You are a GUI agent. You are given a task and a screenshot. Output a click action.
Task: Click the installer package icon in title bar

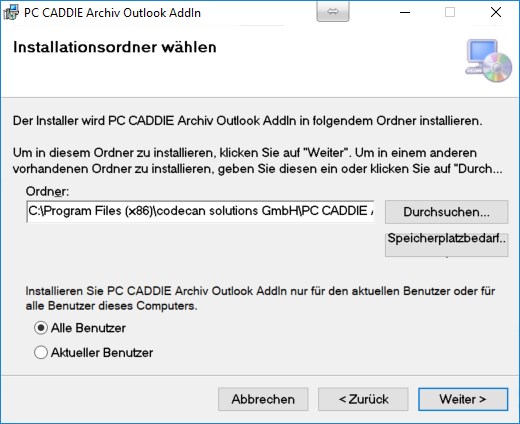11,12
